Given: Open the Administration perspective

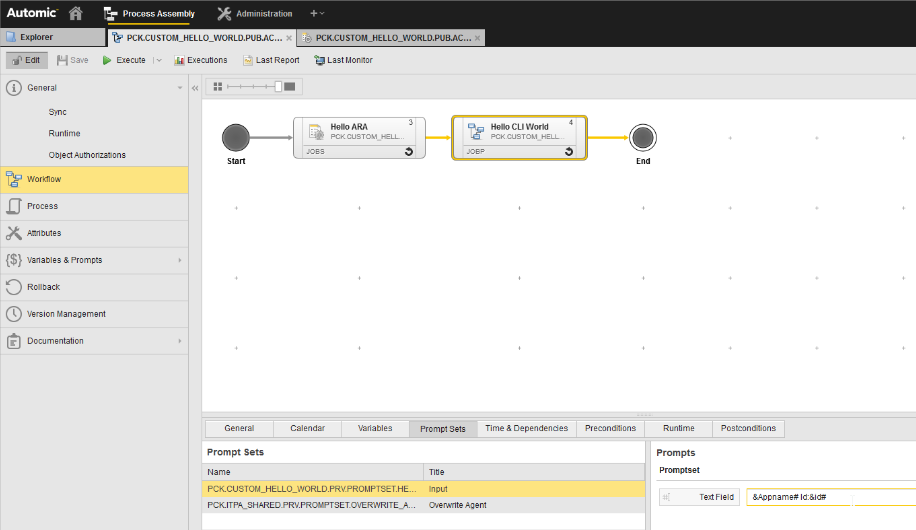Looking at the screenshot, I should point(255,13).
